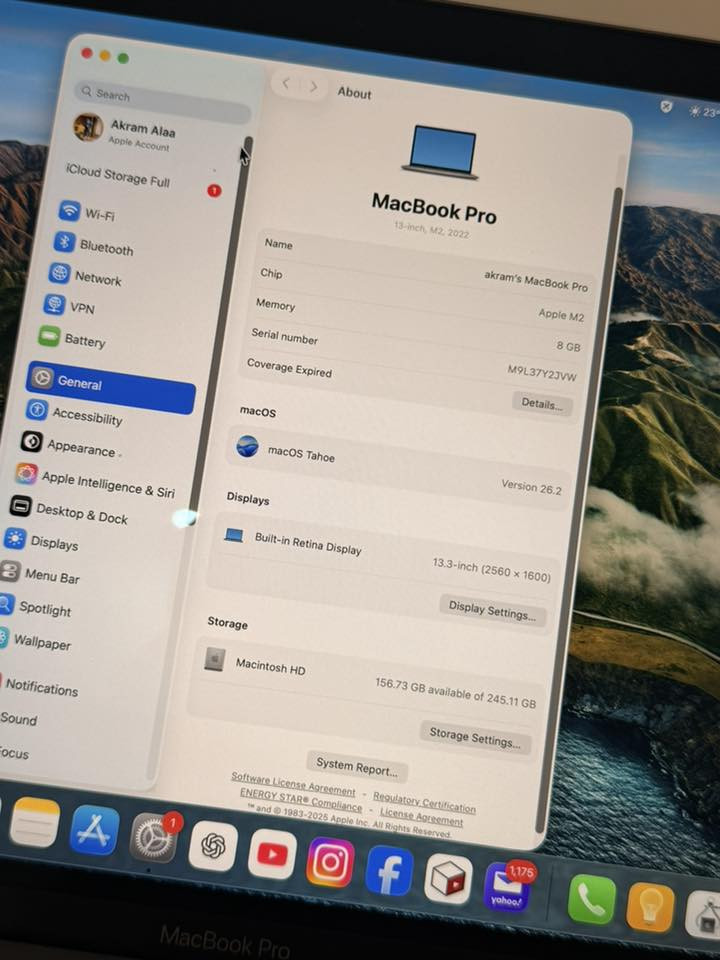Click Display Settings... button
720x960 pixels.
tap(492, 610)
